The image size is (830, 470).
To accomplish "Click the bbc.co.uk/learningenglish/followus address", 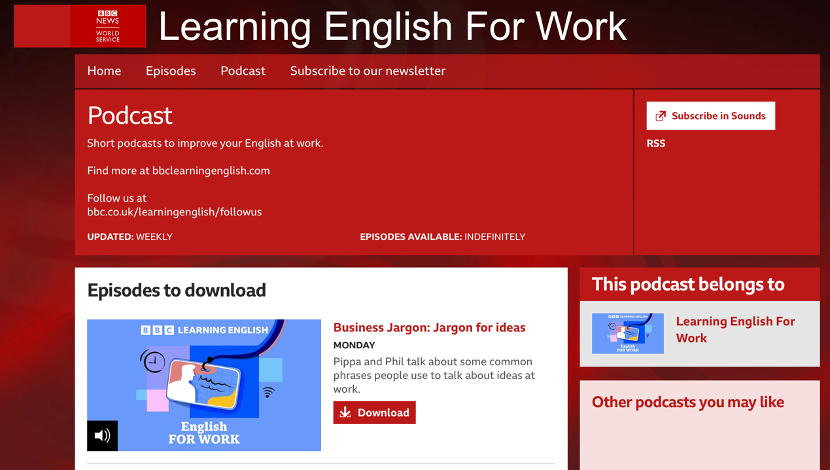I will click(174, 212).
